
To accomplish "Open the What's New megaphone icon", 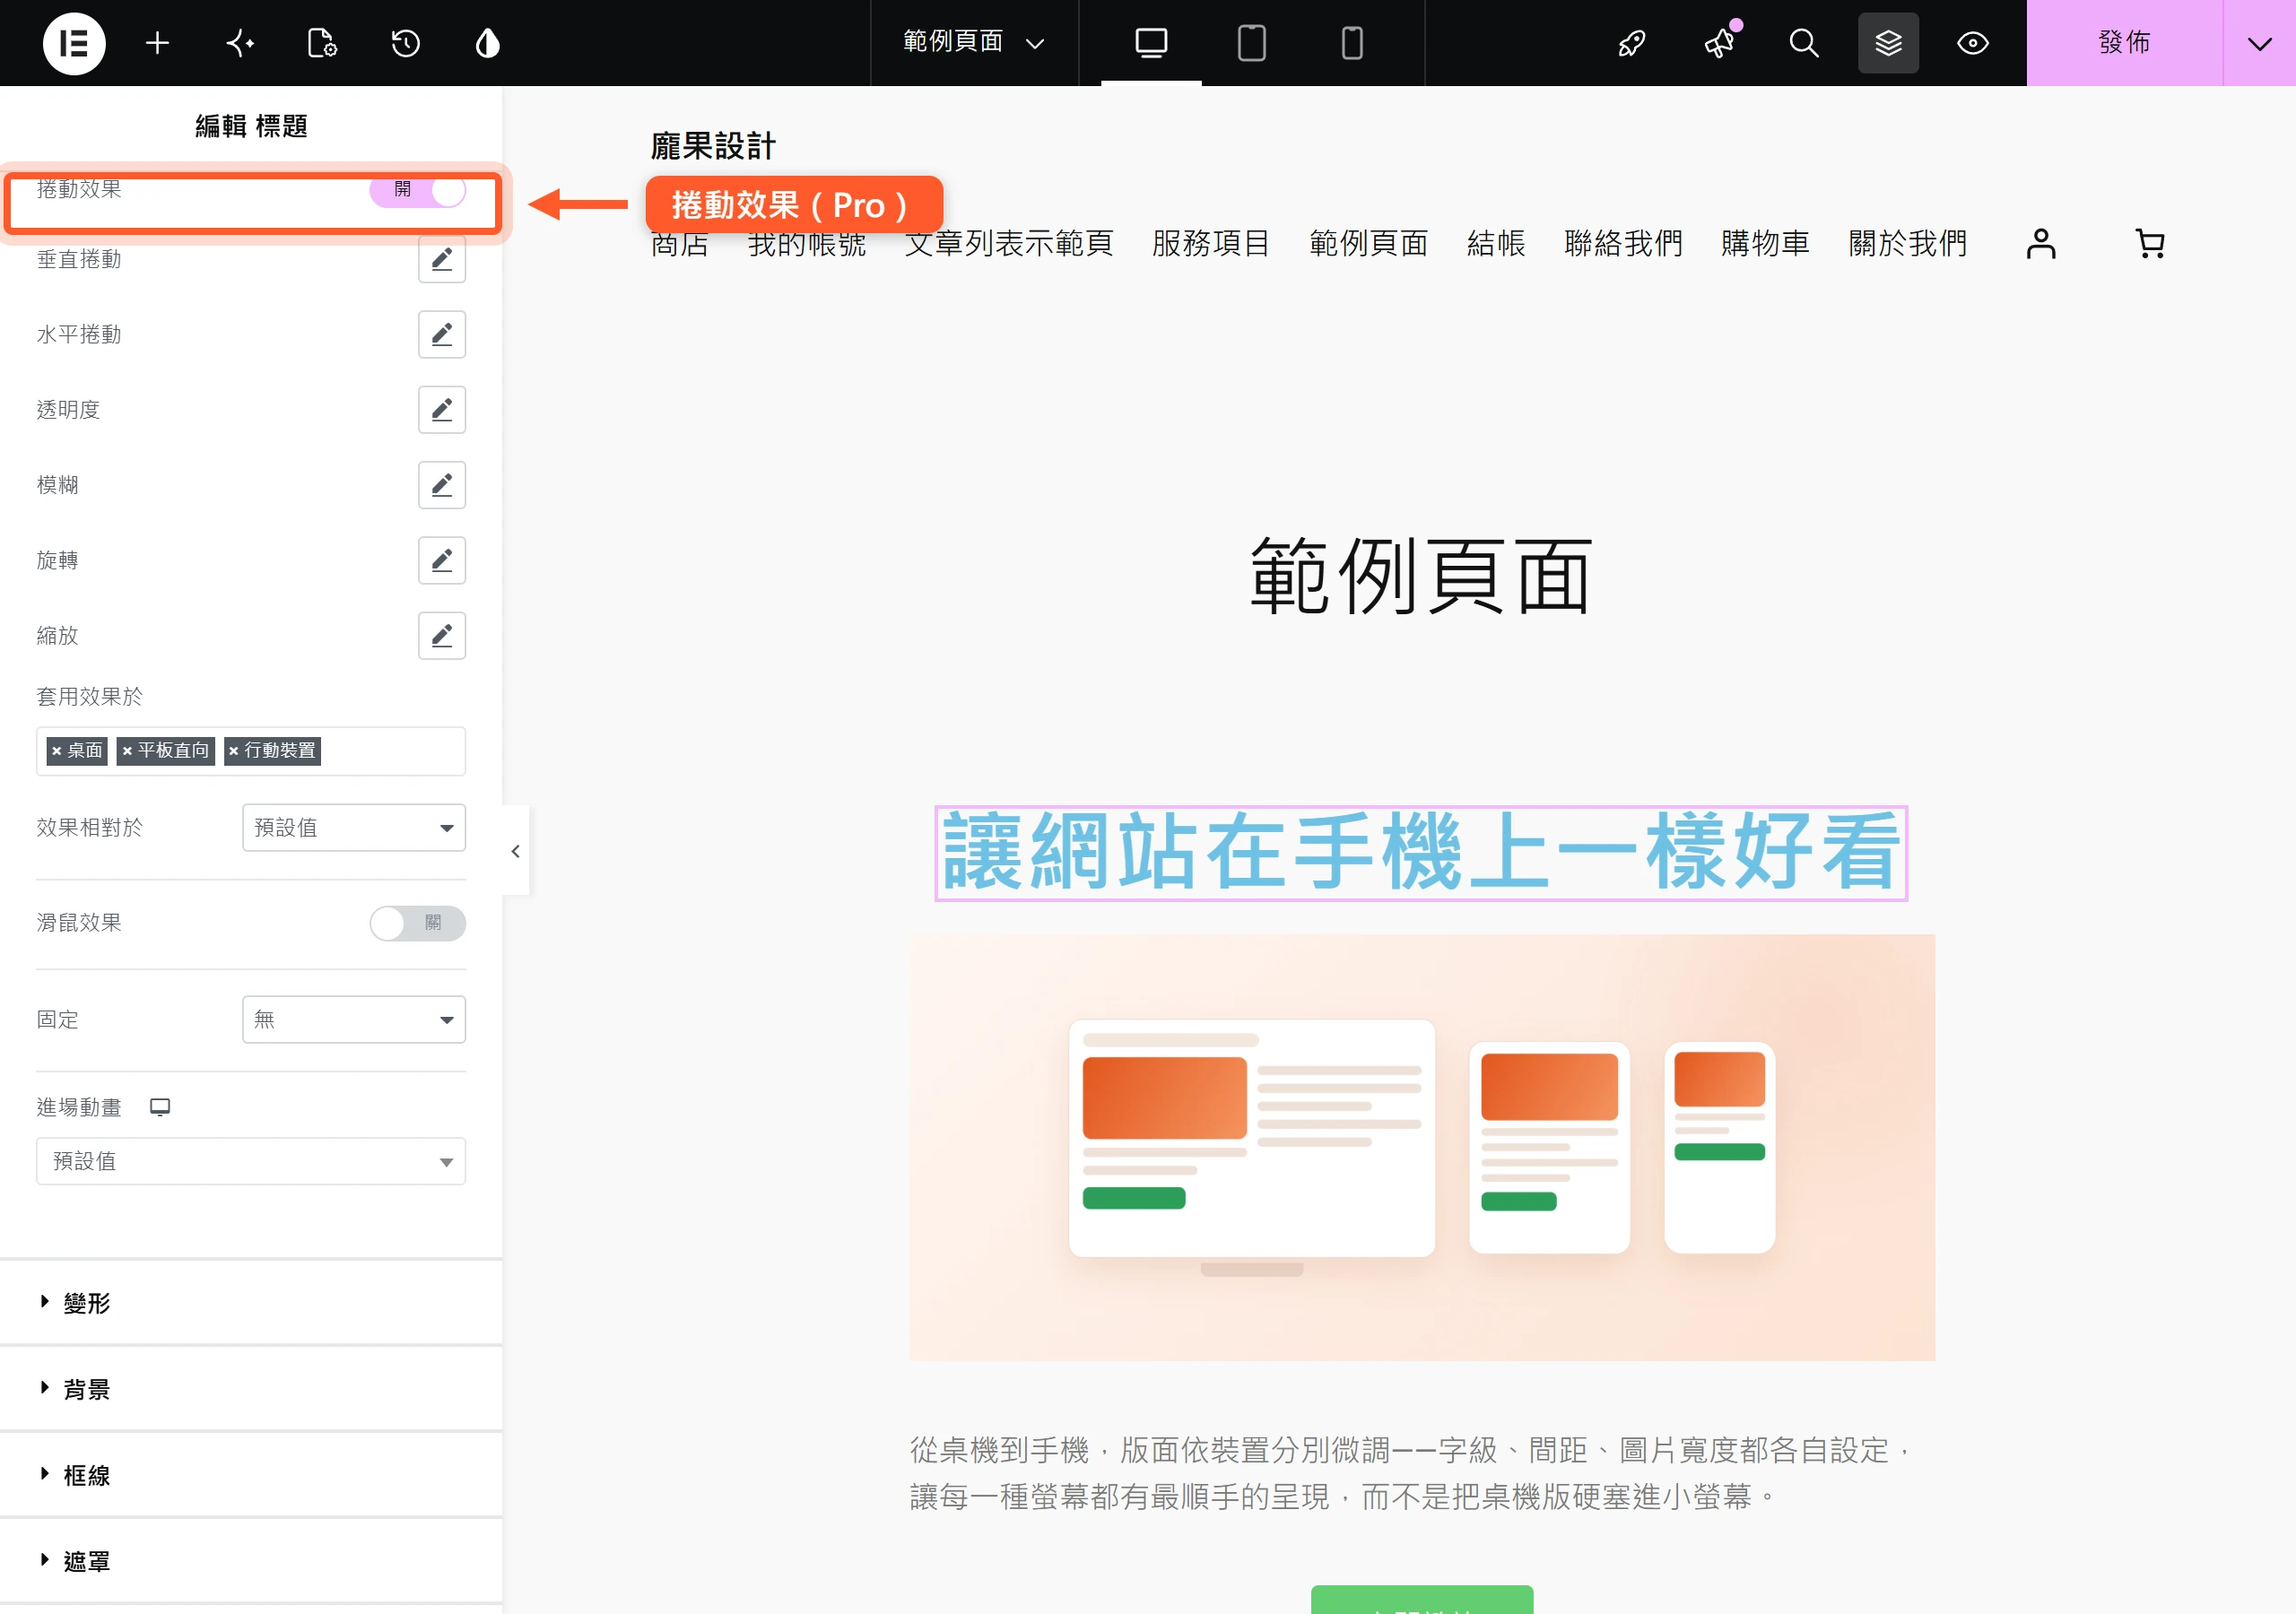I will 1720,43.
